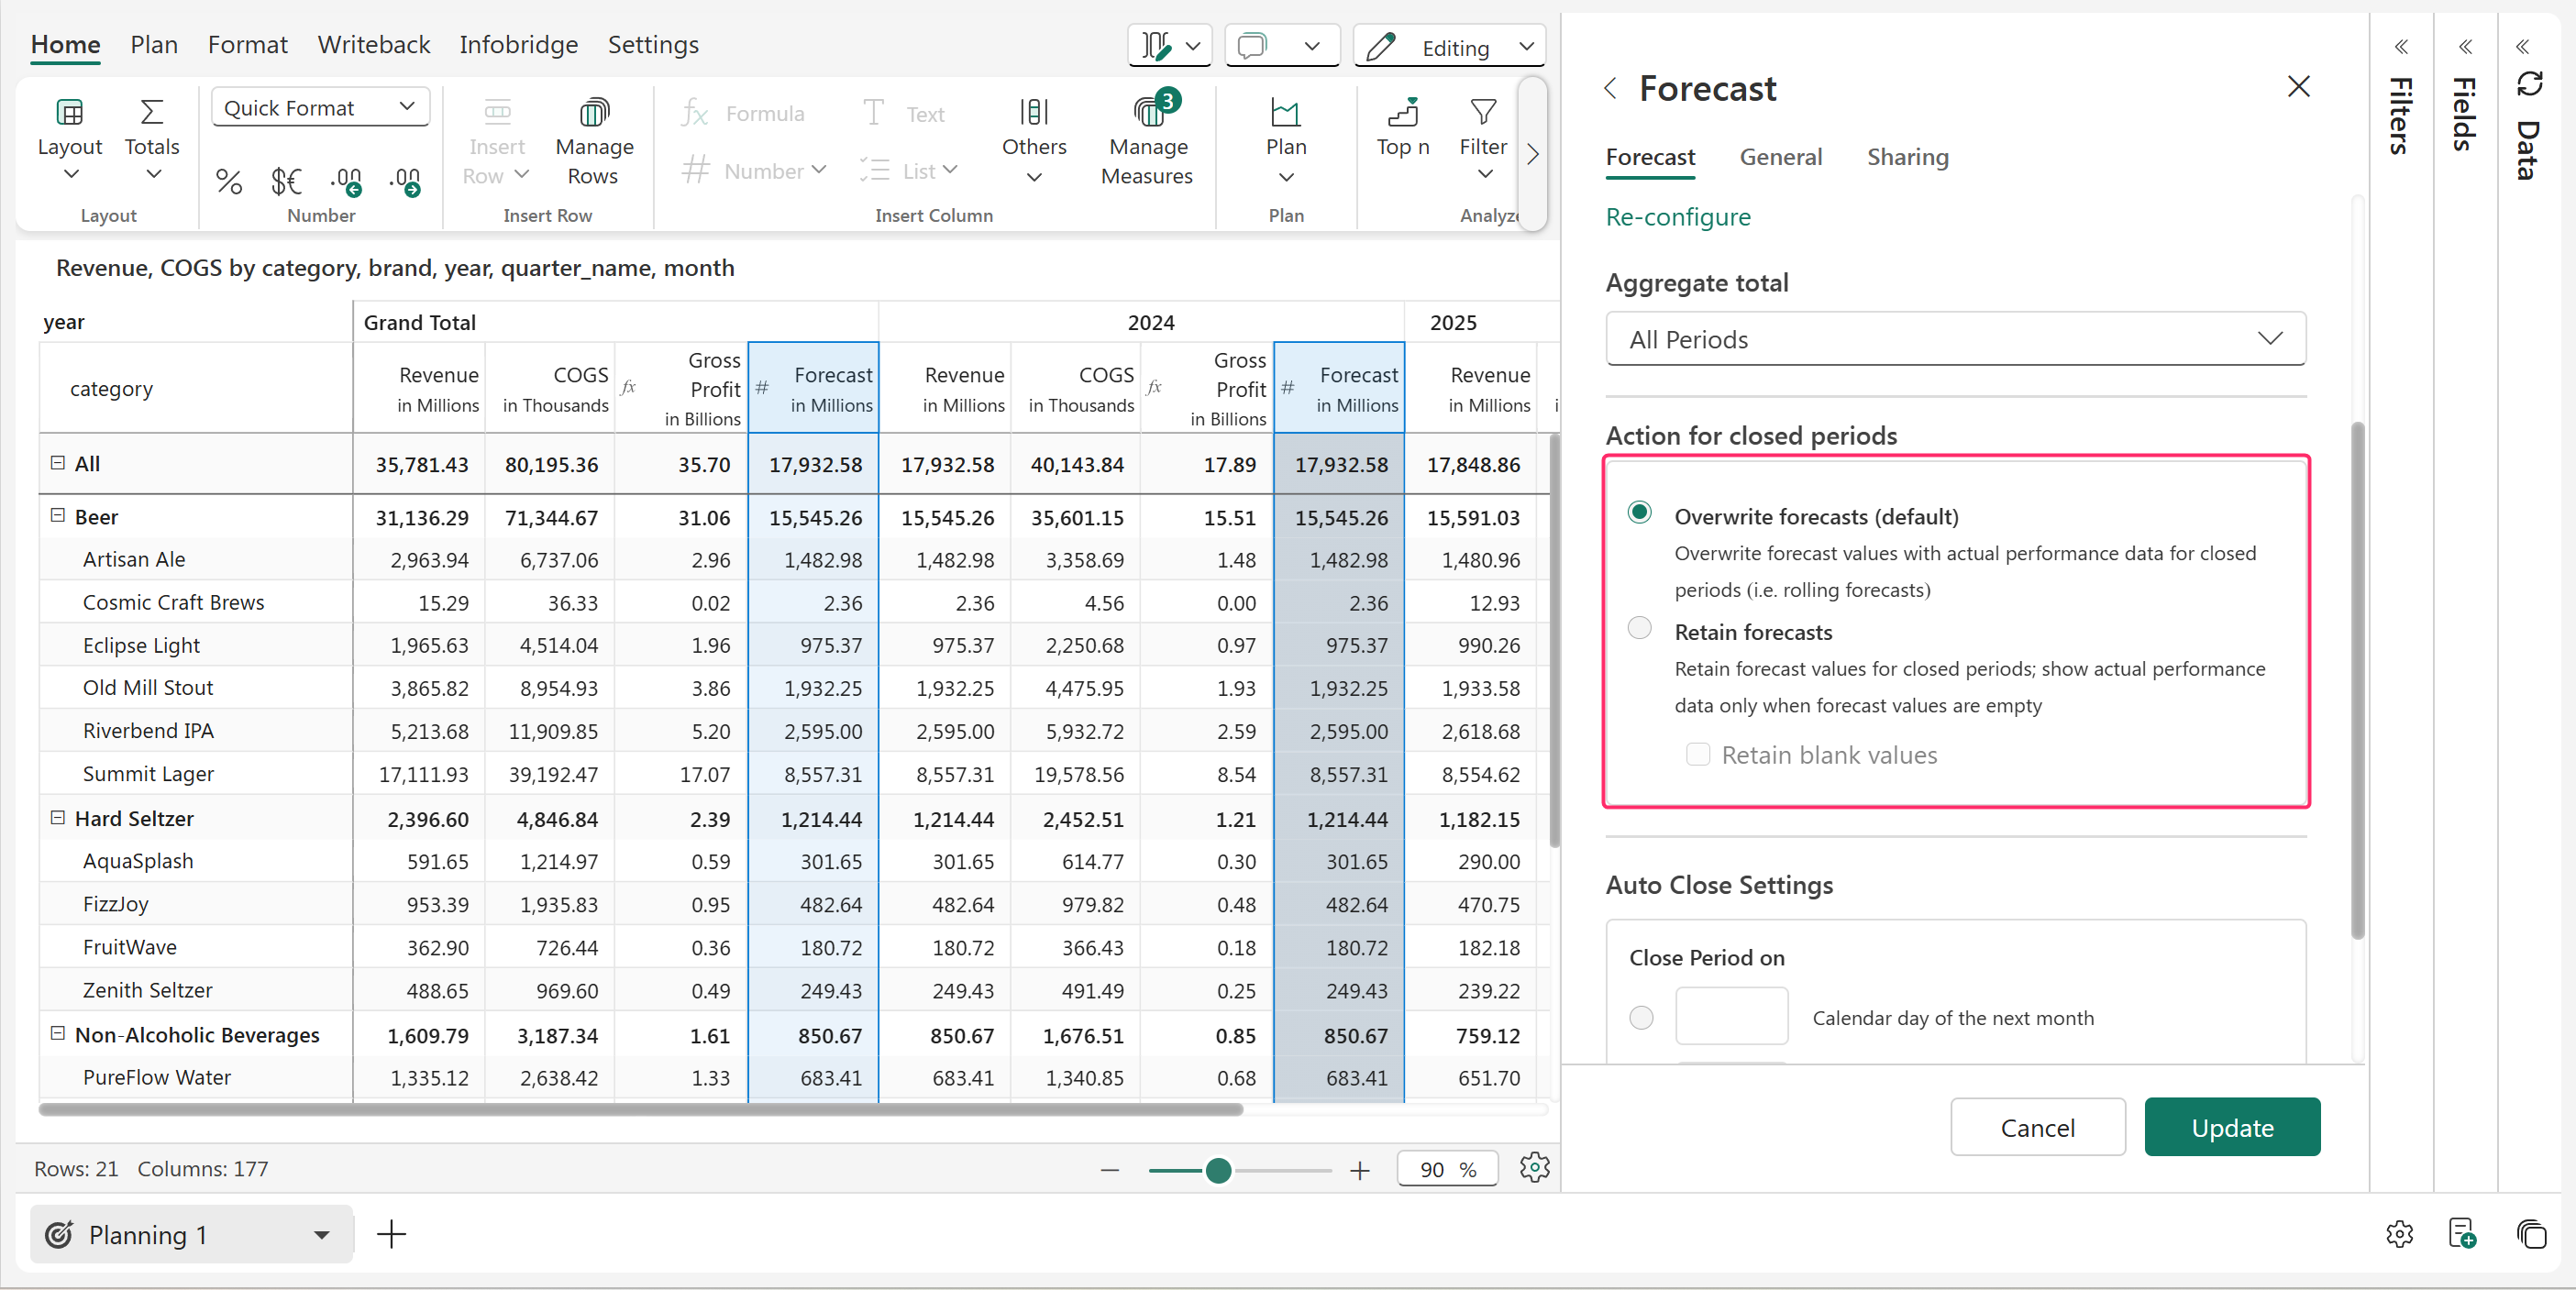The width and height of the screenshot is (2576, 1290).
Task: Click the Totals sigma icon
Action: pyautogui.click(x=152, y=113)
